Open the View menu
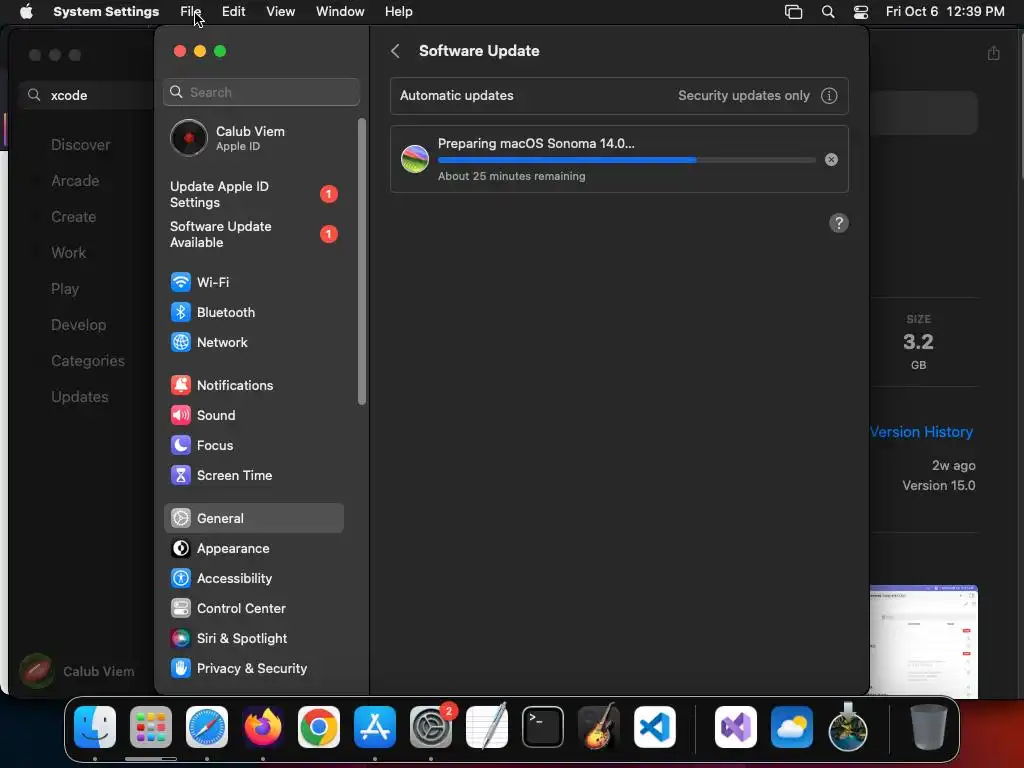Screen dimensions: 1024x768 pos(280,12)
